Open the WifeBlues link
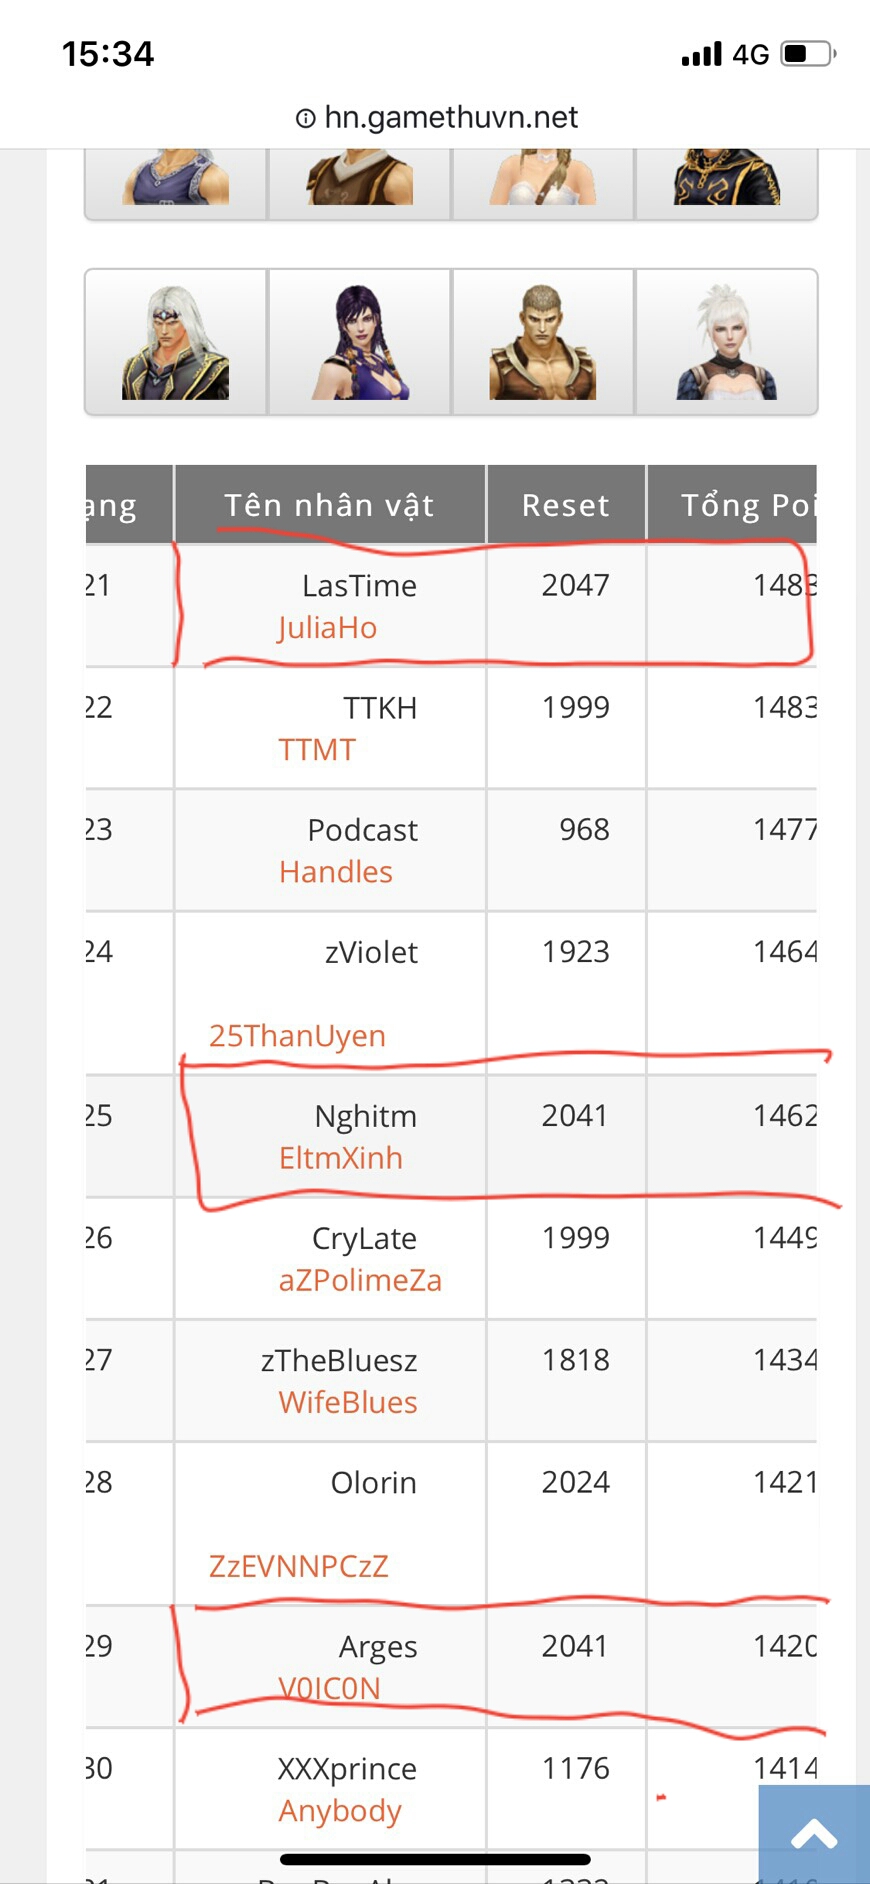 point(348,1402)
